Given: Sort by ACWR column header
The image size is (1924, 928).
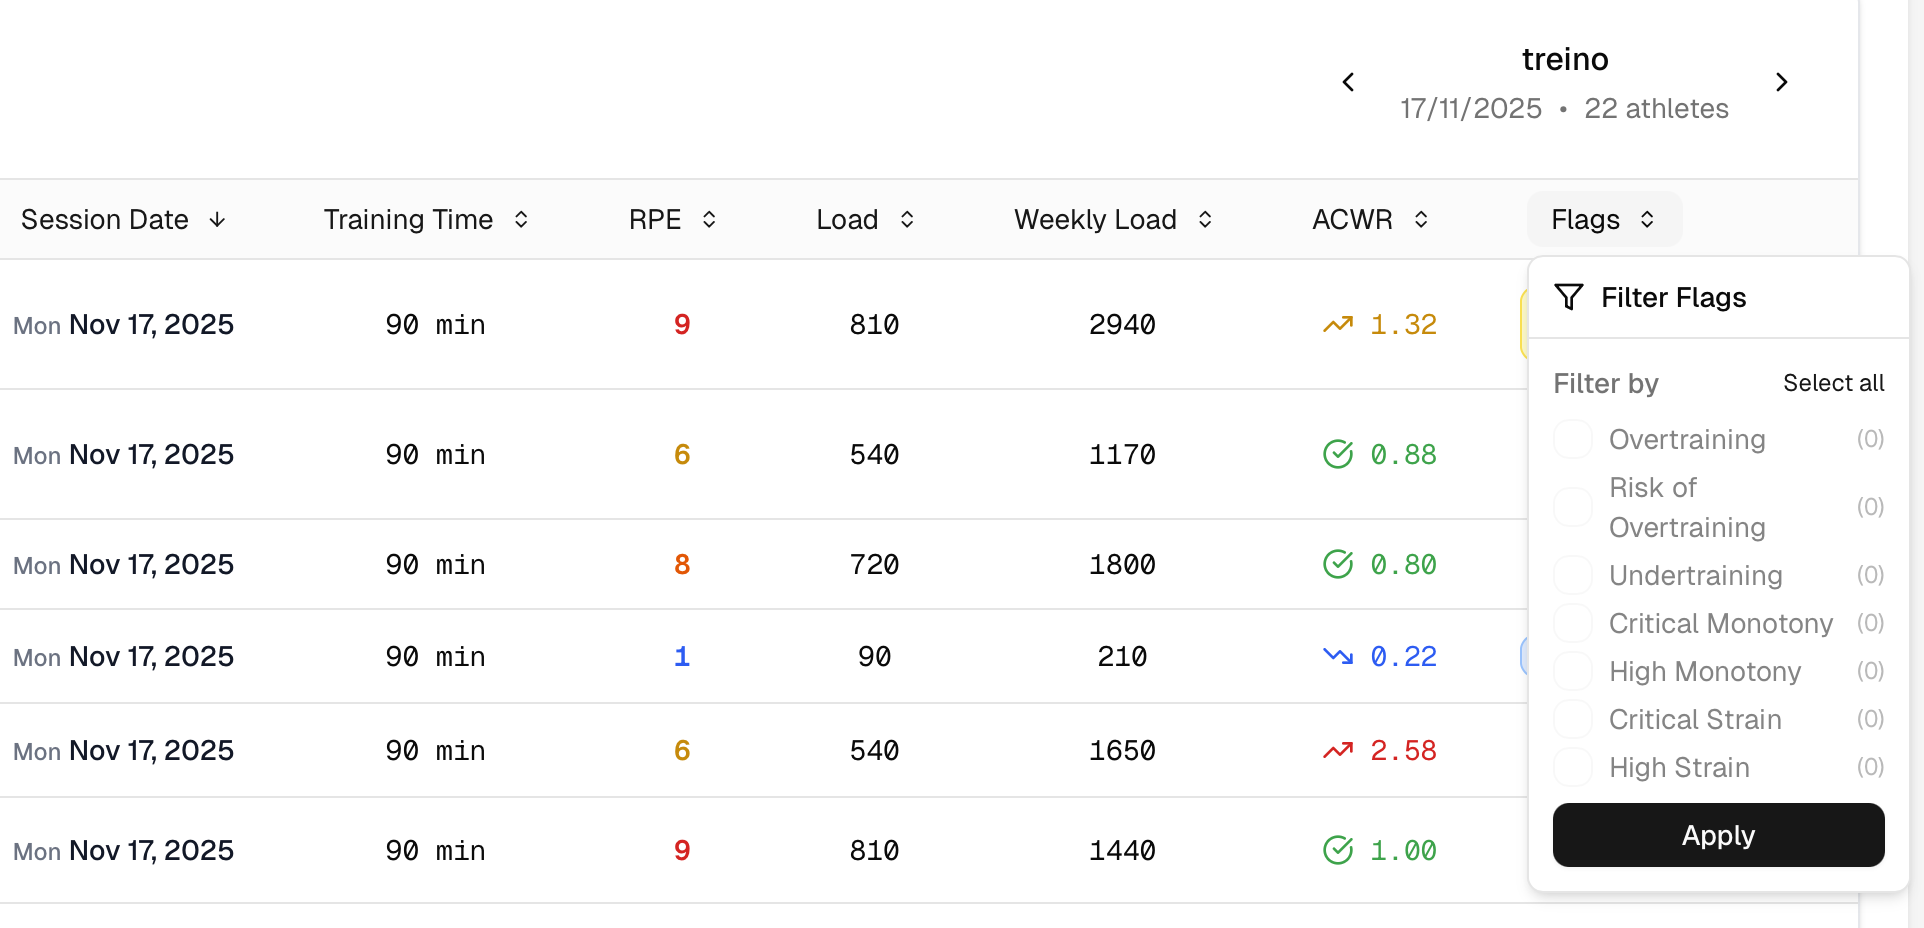Looking at the screenshot, I should [x=1370, y=219].
